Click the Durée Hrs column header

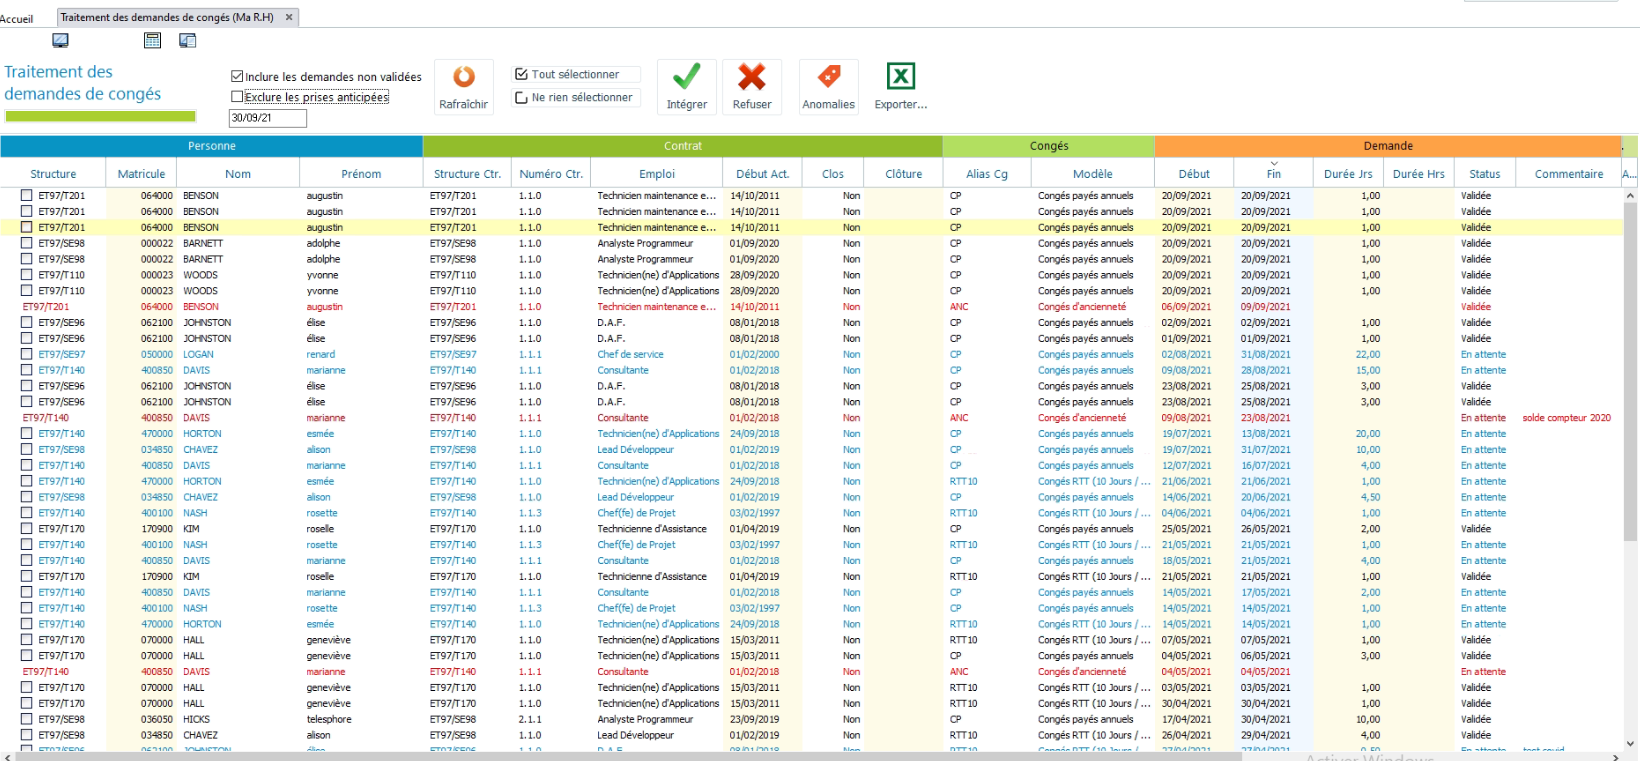pos(1419,174)
